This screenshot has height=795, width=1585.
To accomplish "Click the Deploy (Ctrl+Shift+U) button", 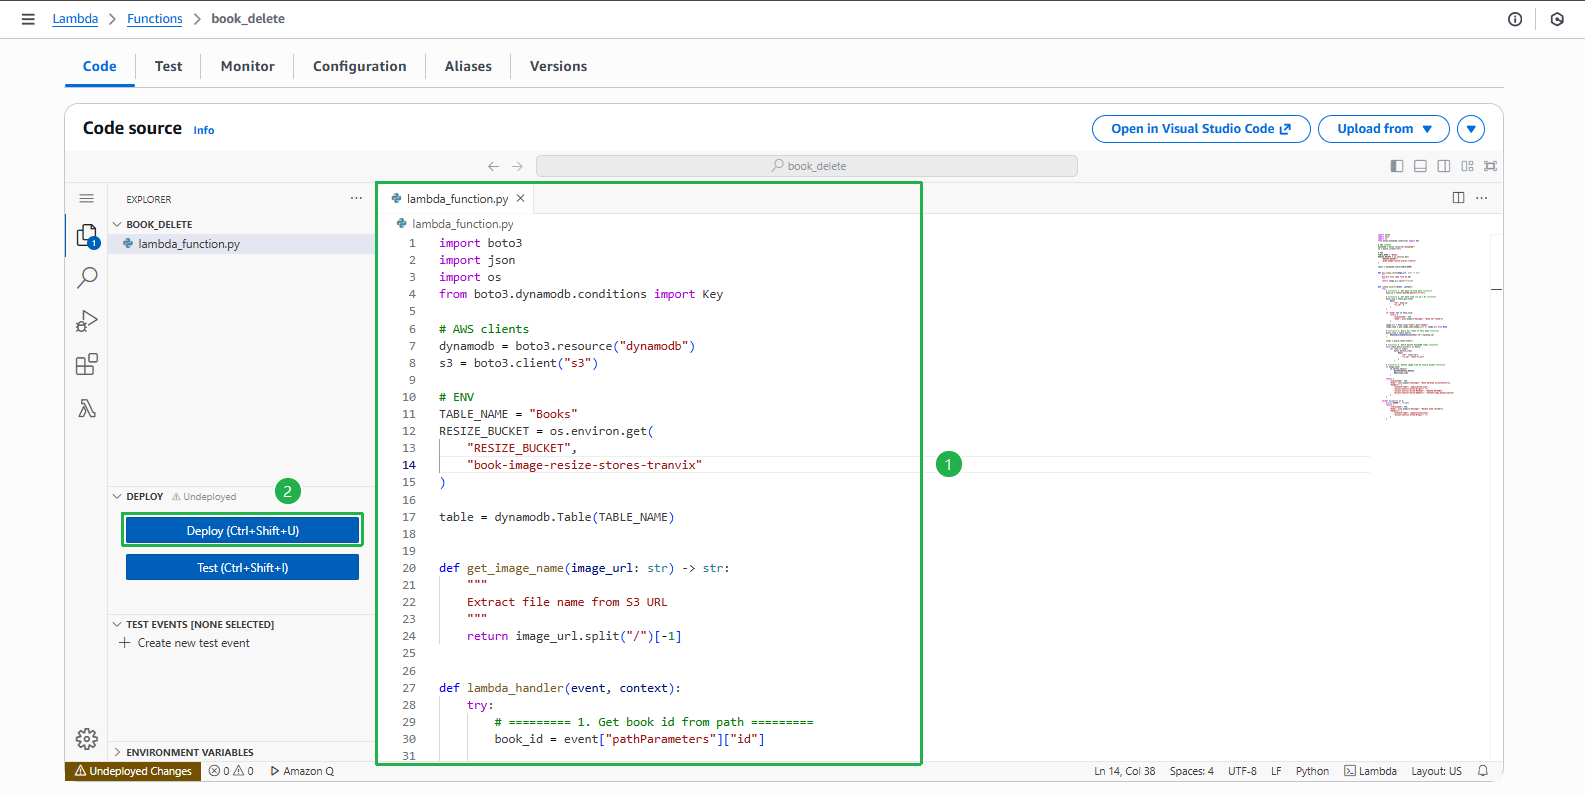I will click(x=242, y=531).
